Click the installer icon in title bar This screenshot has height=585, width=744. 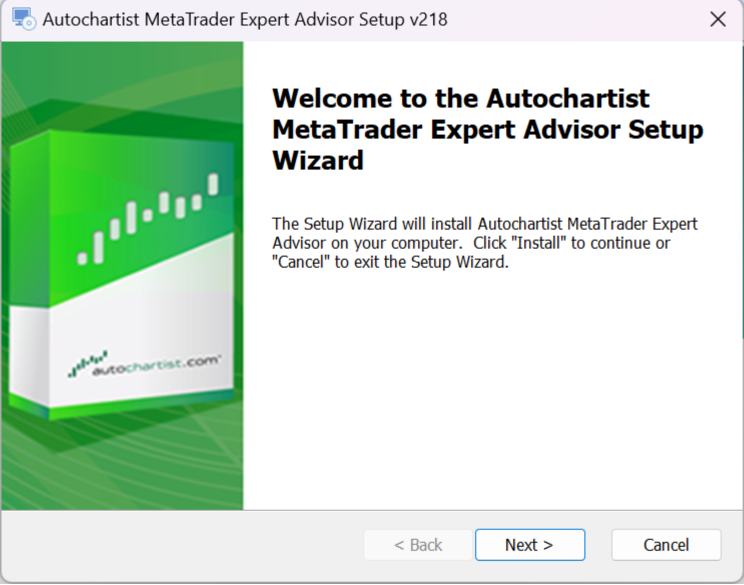coord(23,19)
